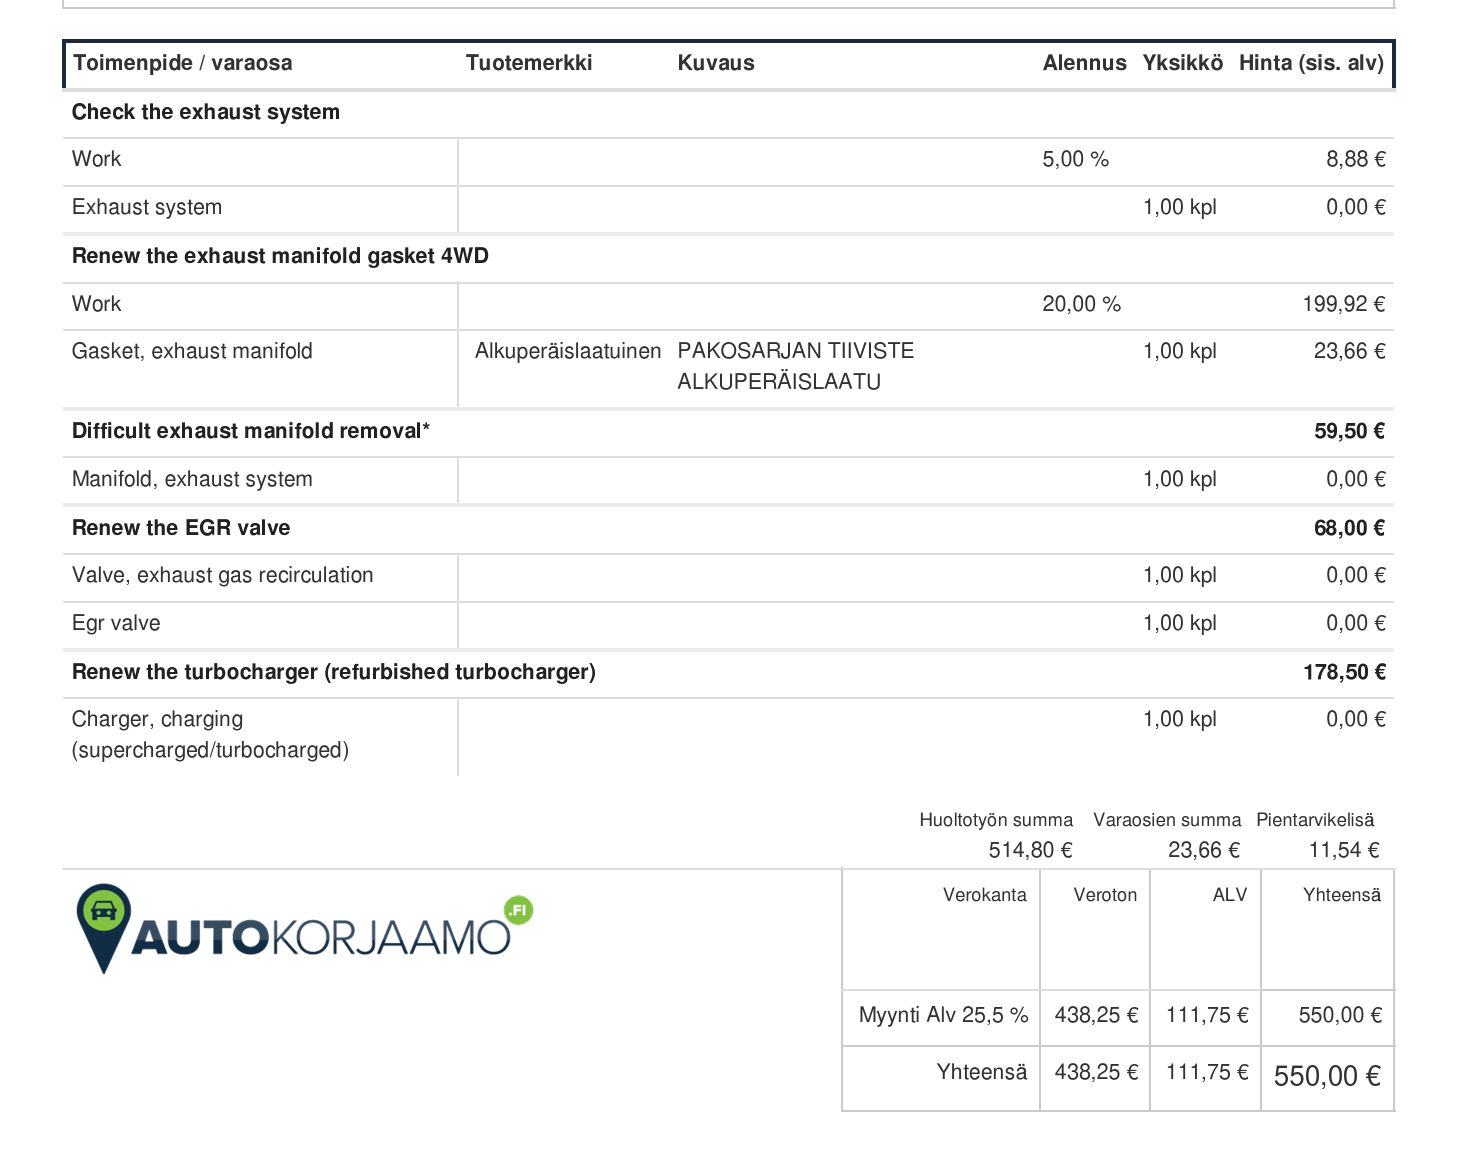Click 'Charger, charging (supercharged/turbocharged)' row label
The image size is (1474, 1172).
point(210,734)
